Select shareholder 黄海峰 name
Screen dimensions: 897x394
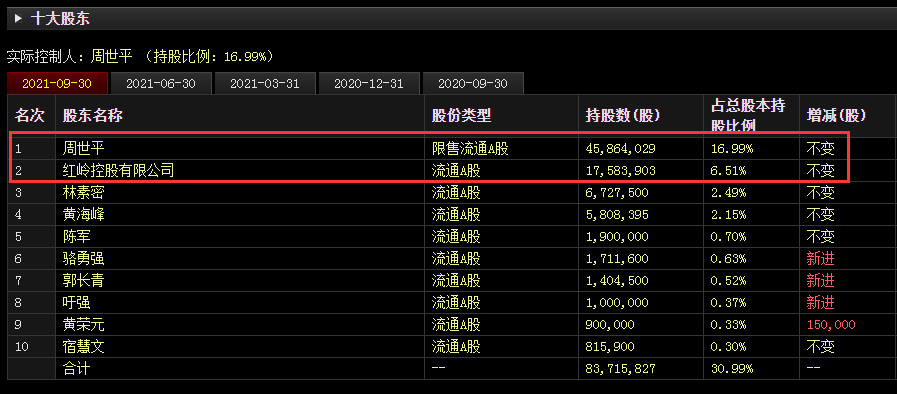(84, 214)
